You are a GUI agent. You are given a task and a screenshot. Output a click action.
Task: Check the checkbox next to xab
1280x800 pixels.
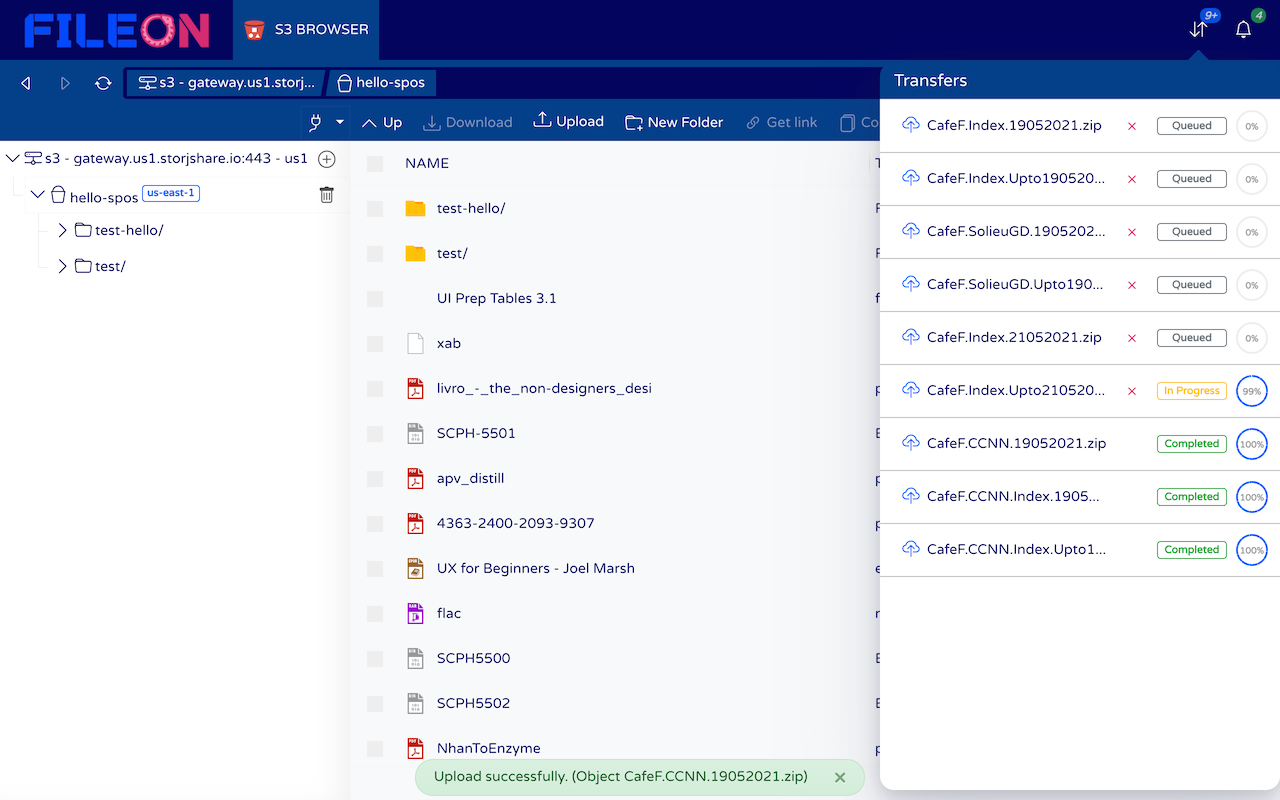pyautogui.click(x=375, y=344)
